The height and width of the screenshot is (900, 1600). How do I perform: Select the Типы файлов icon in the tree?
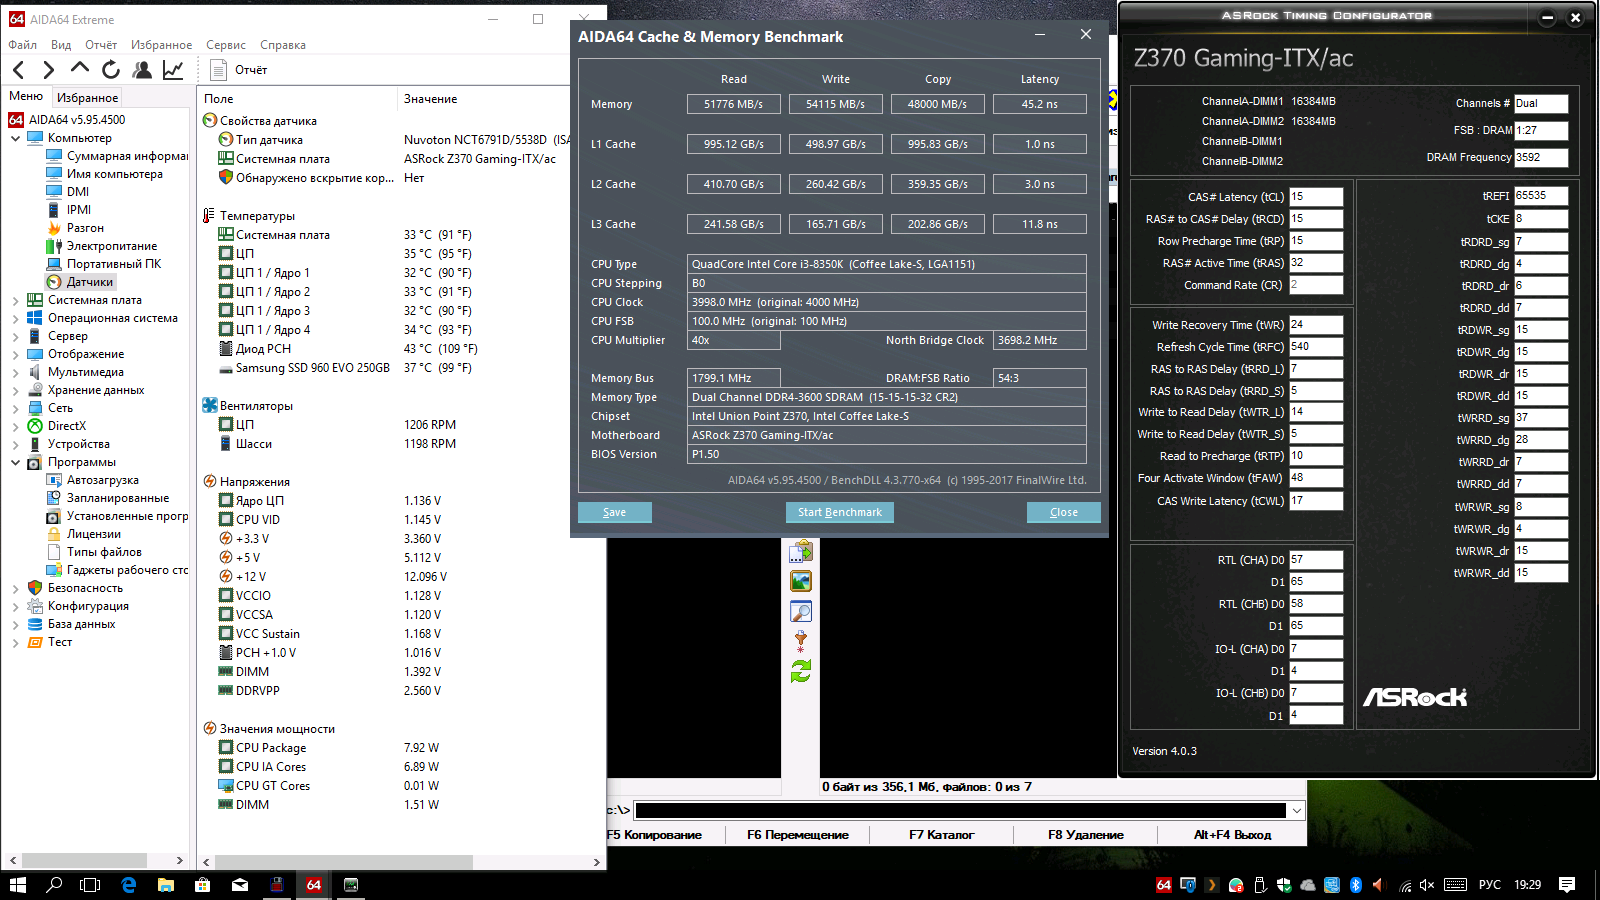pyautogui.click(x=54, y=552)
